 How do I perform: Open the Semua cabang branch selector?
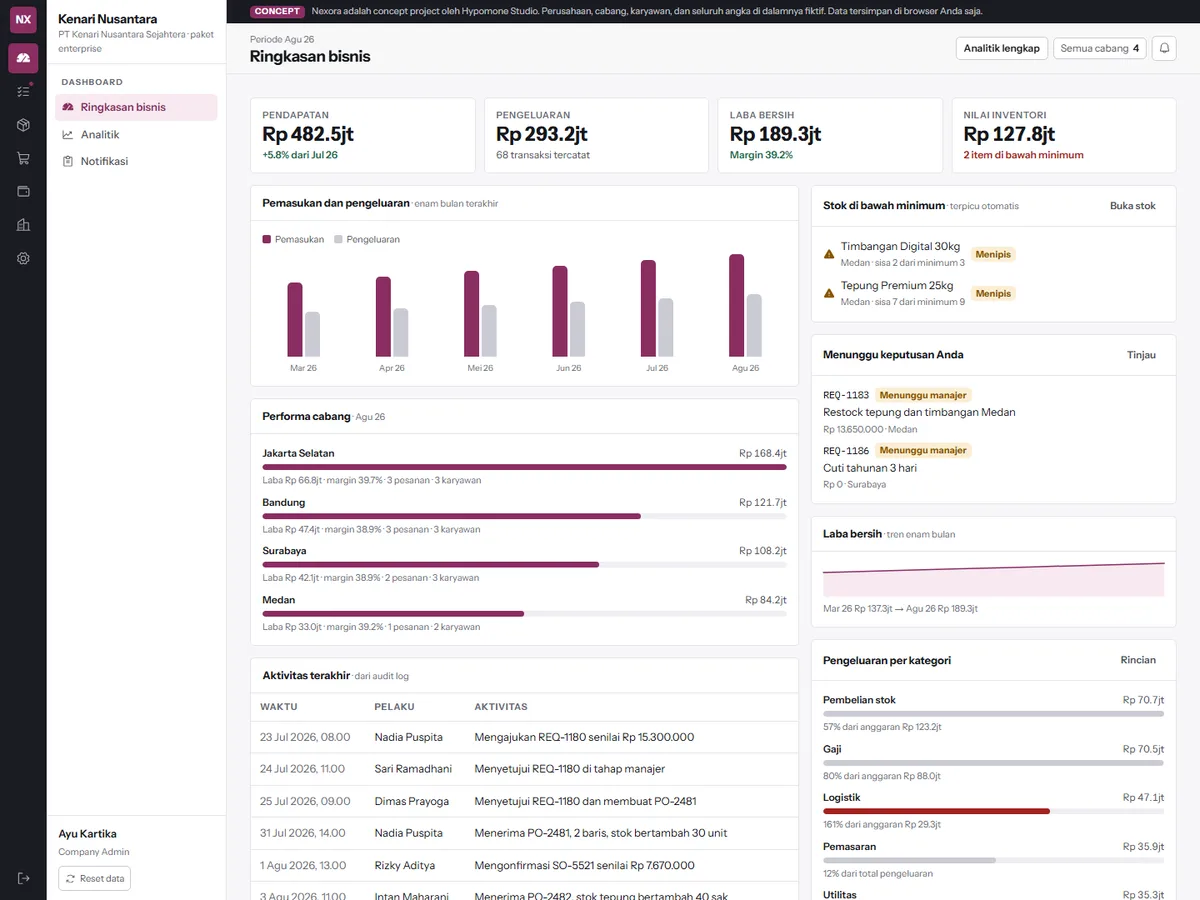1100,48
